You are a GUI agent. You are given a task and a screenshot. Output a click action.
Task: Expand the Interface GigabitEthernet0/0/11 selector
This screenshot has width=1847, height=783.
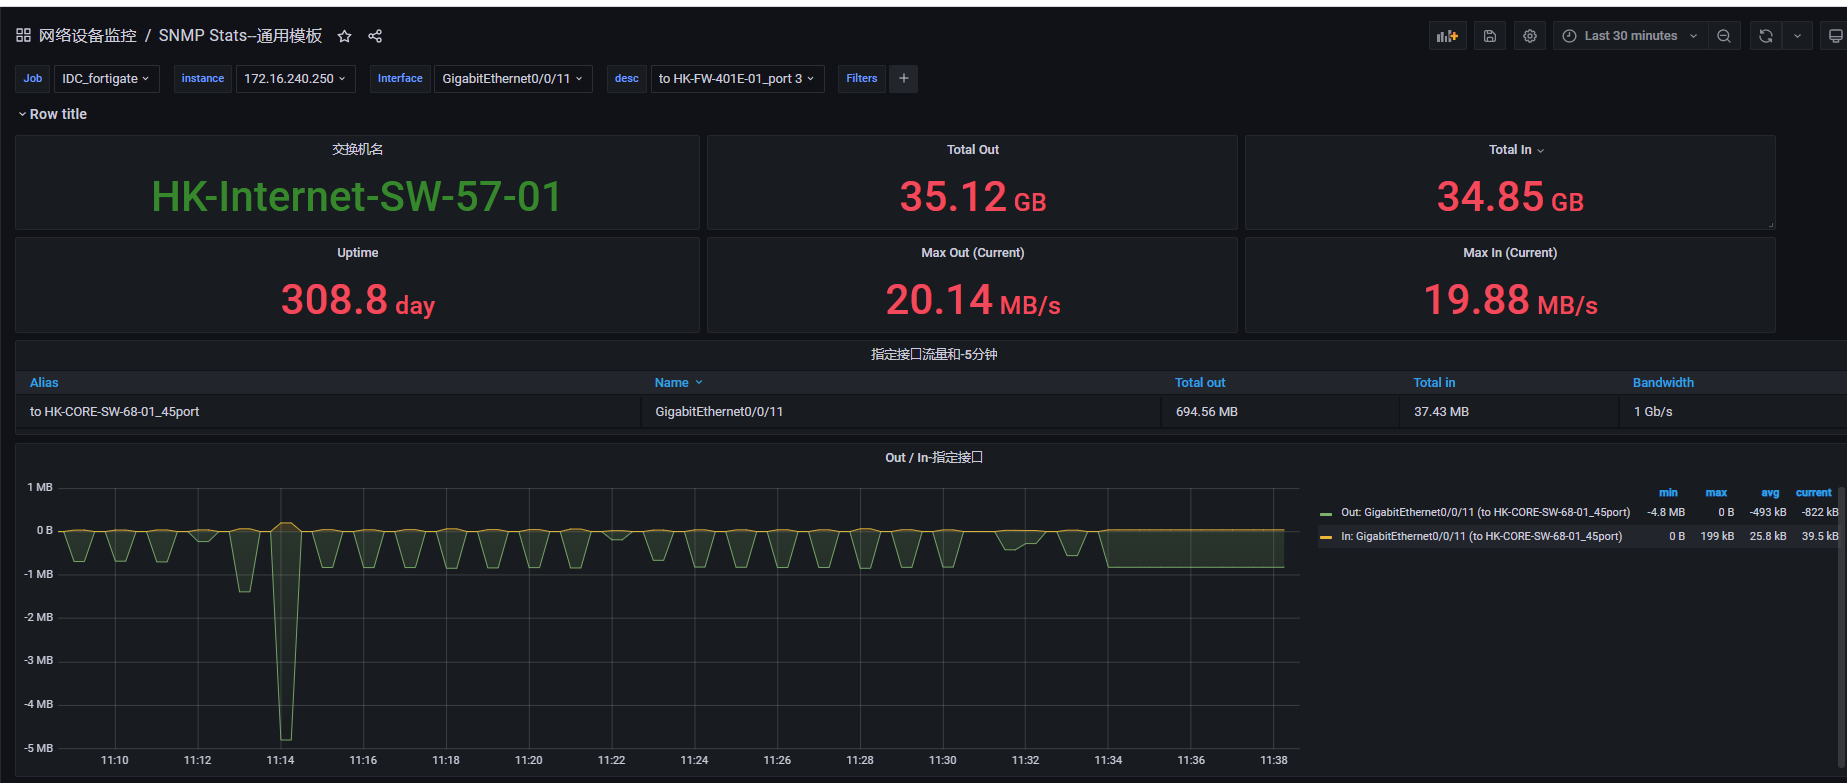(x=512, y=78)
